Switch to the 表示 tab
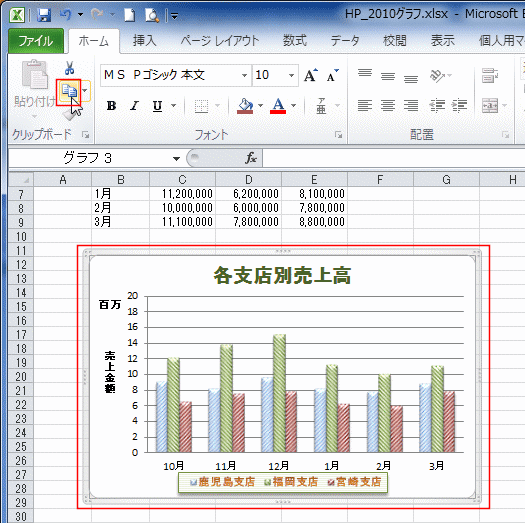The width and height of the screenshot is (525, 523). point(443,41)
